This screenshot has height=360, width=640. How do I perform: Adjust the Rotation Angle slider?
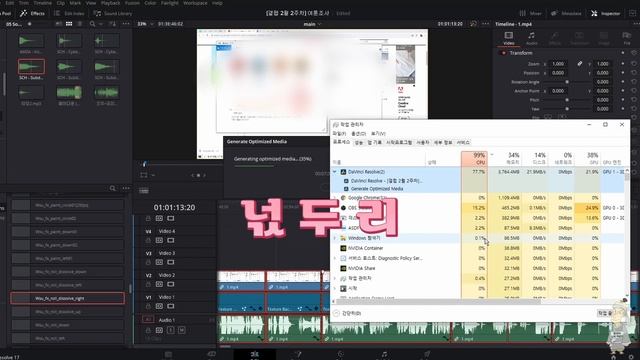coord(567,82)
